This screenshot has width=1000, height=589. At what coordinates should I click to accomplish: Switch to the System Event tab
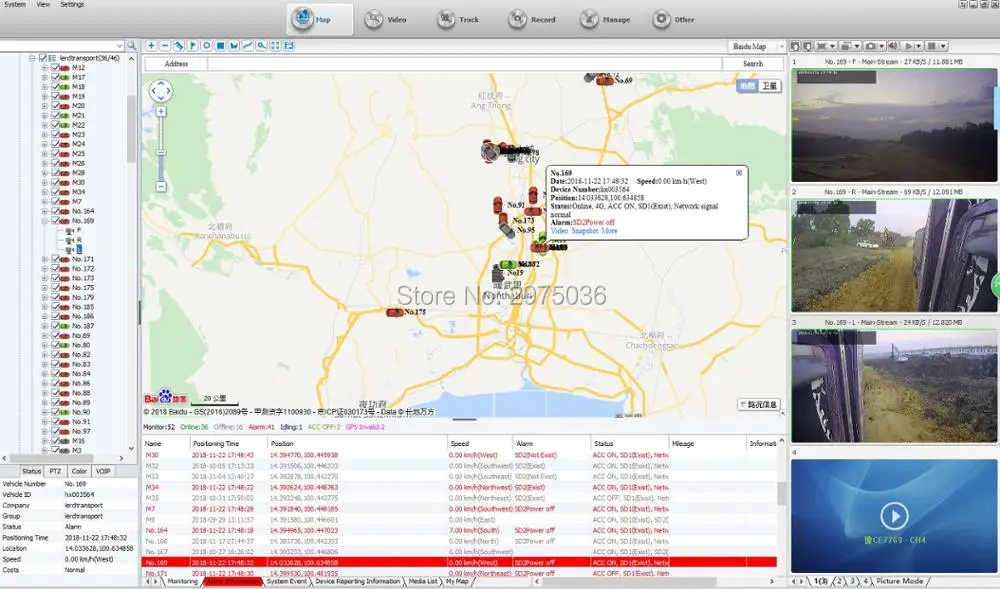coord(286,581)
